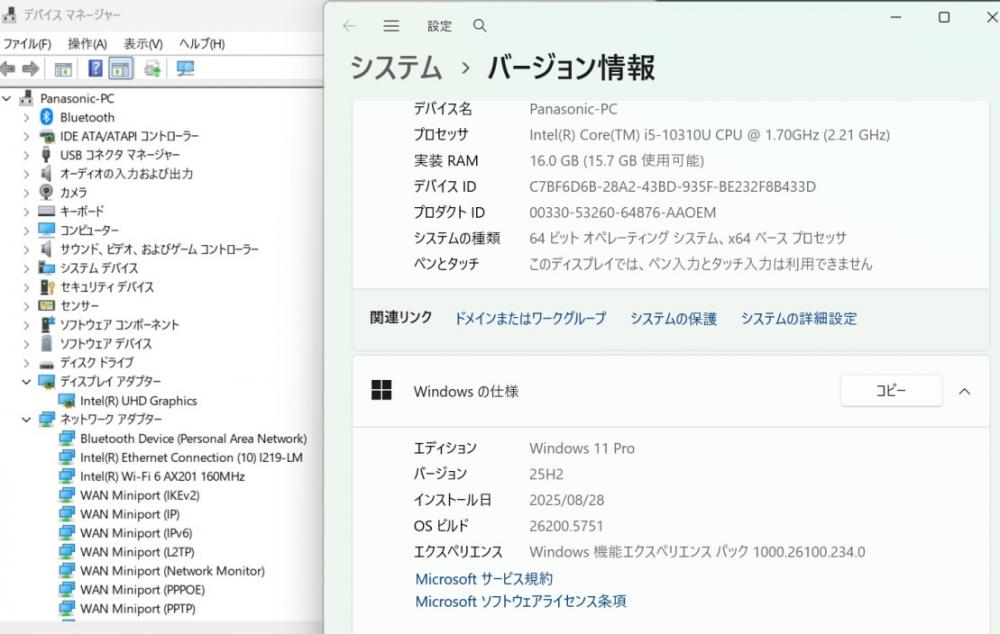Collapse the ネットワーク アダプター category

[26, 419]
